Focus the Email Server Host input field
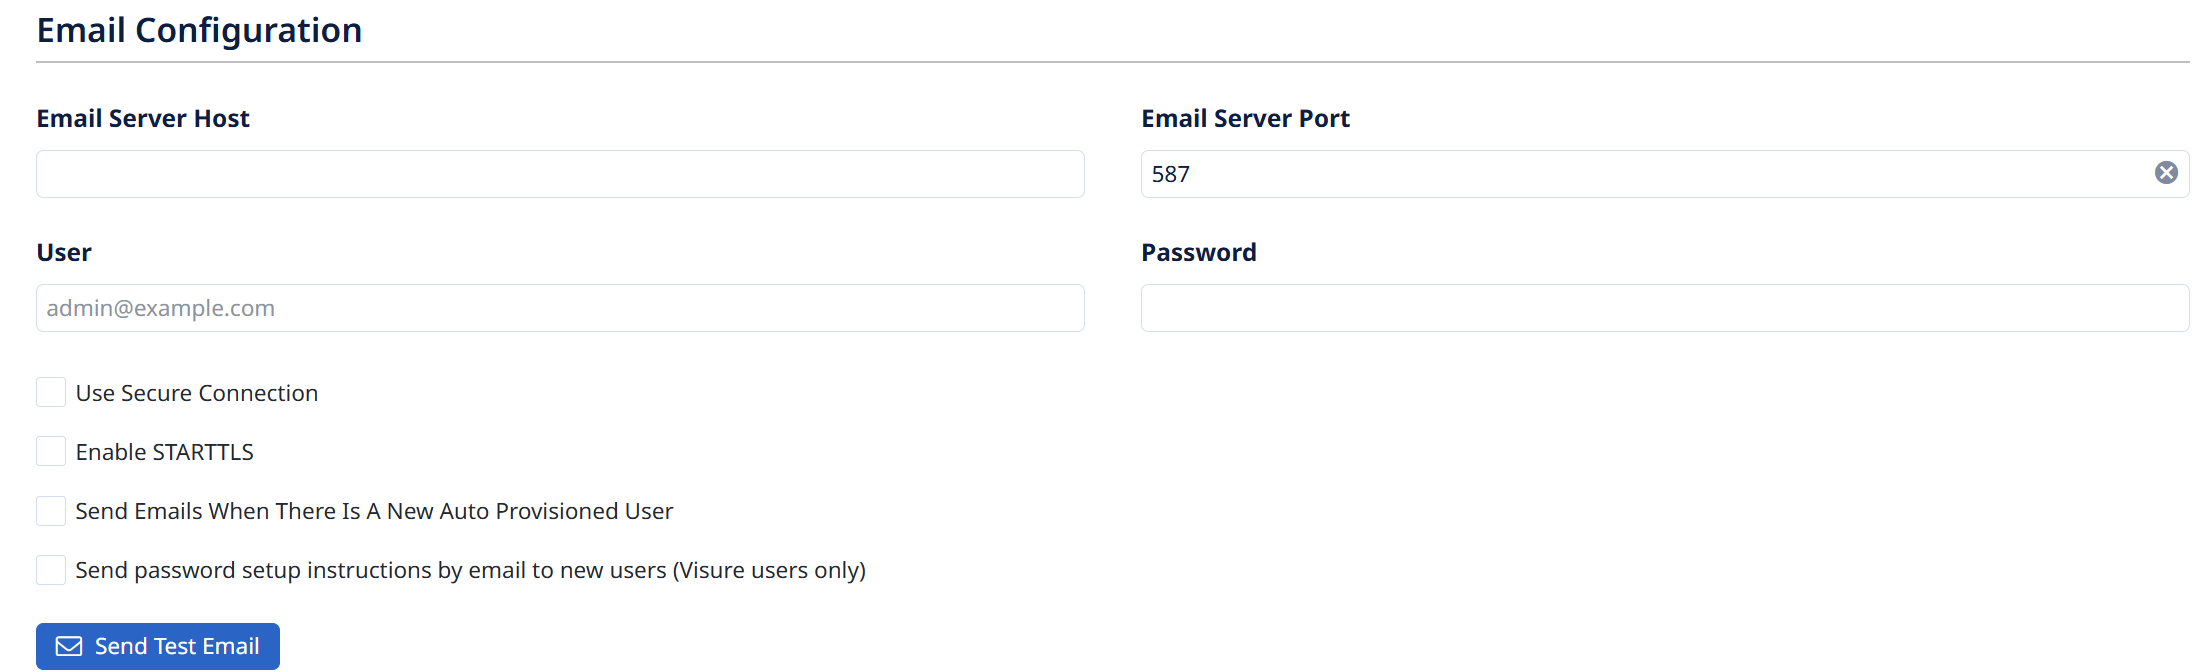The height and width of the screenshot is (672, 2196). 560,174
